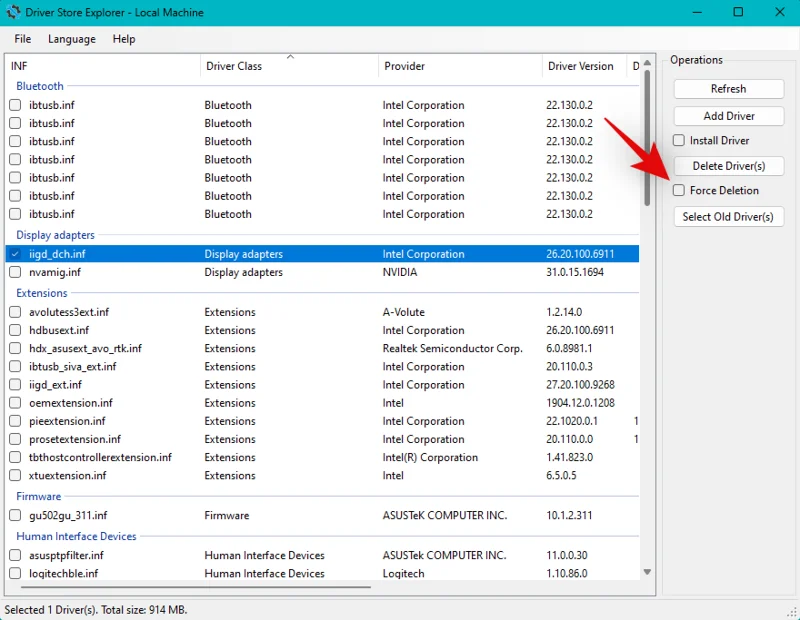Click the Driver Store Explorer title bar icon
Image resolution: width=800 pixels, height=620 pixels.
tap(15, 12)
